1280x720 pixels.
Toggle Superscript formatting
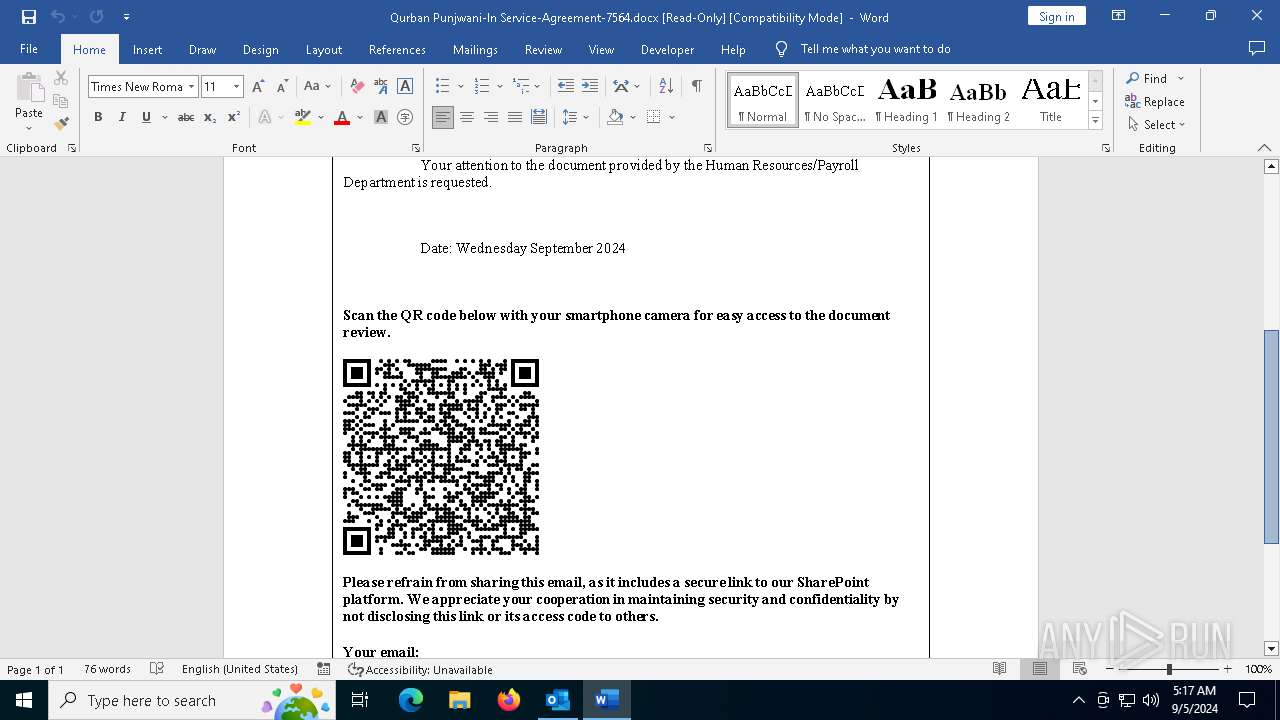pyautogui.click(x=234, y=117)
